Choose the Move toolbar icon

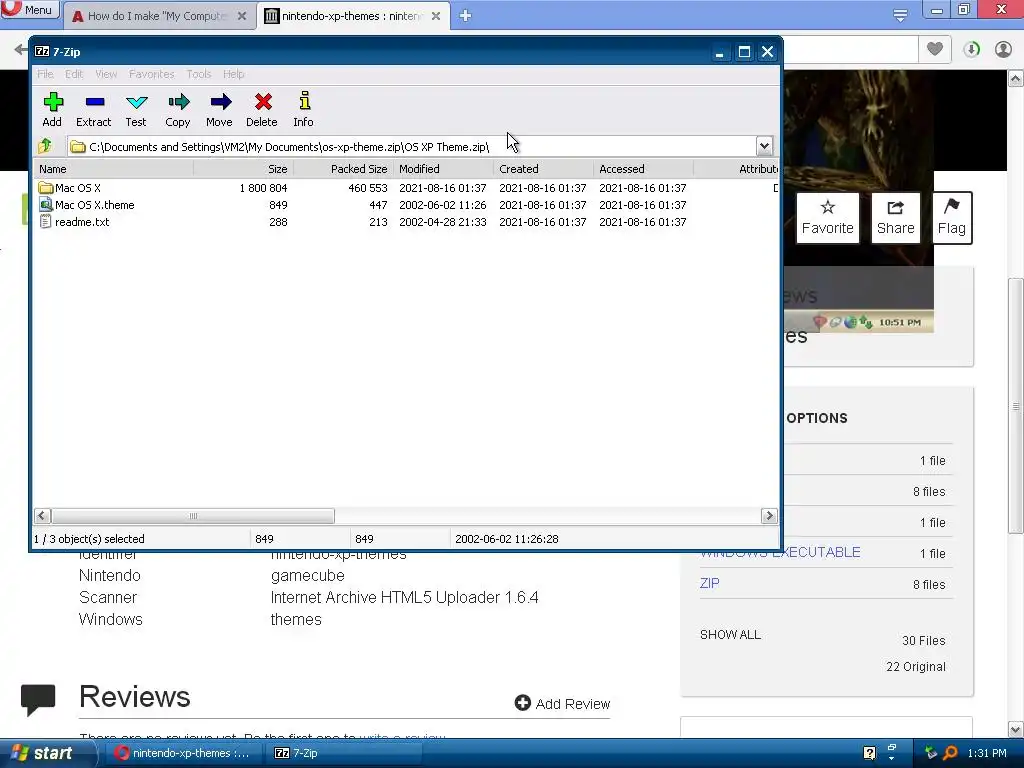219,109
